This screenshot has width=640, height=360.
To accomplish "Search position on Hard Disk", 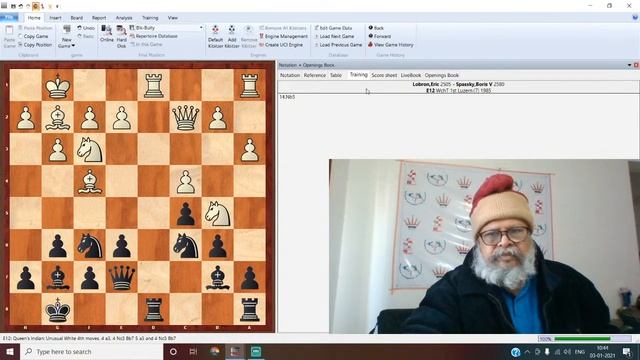I will click(121, 36).
